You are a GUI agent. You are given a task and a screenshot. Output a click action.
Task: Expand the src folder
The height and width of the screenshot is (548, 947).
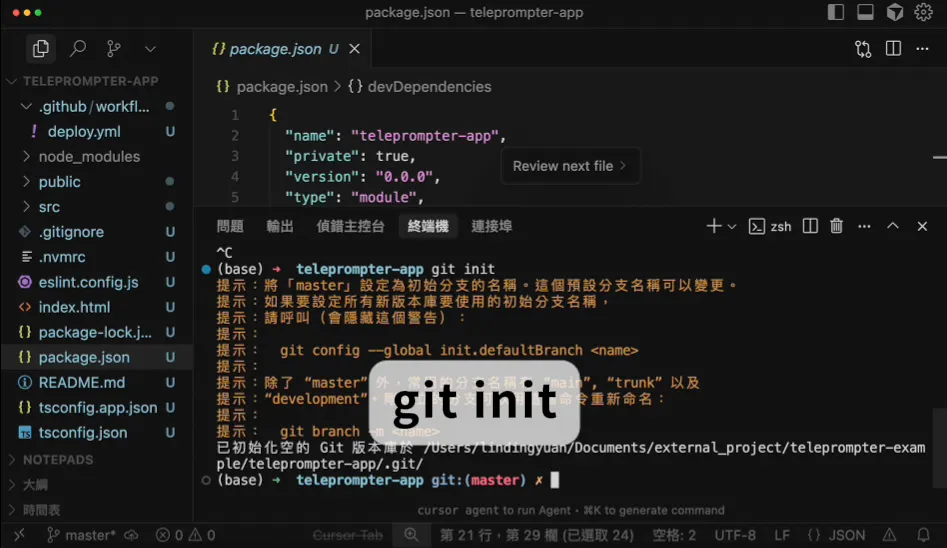[50, 207]
